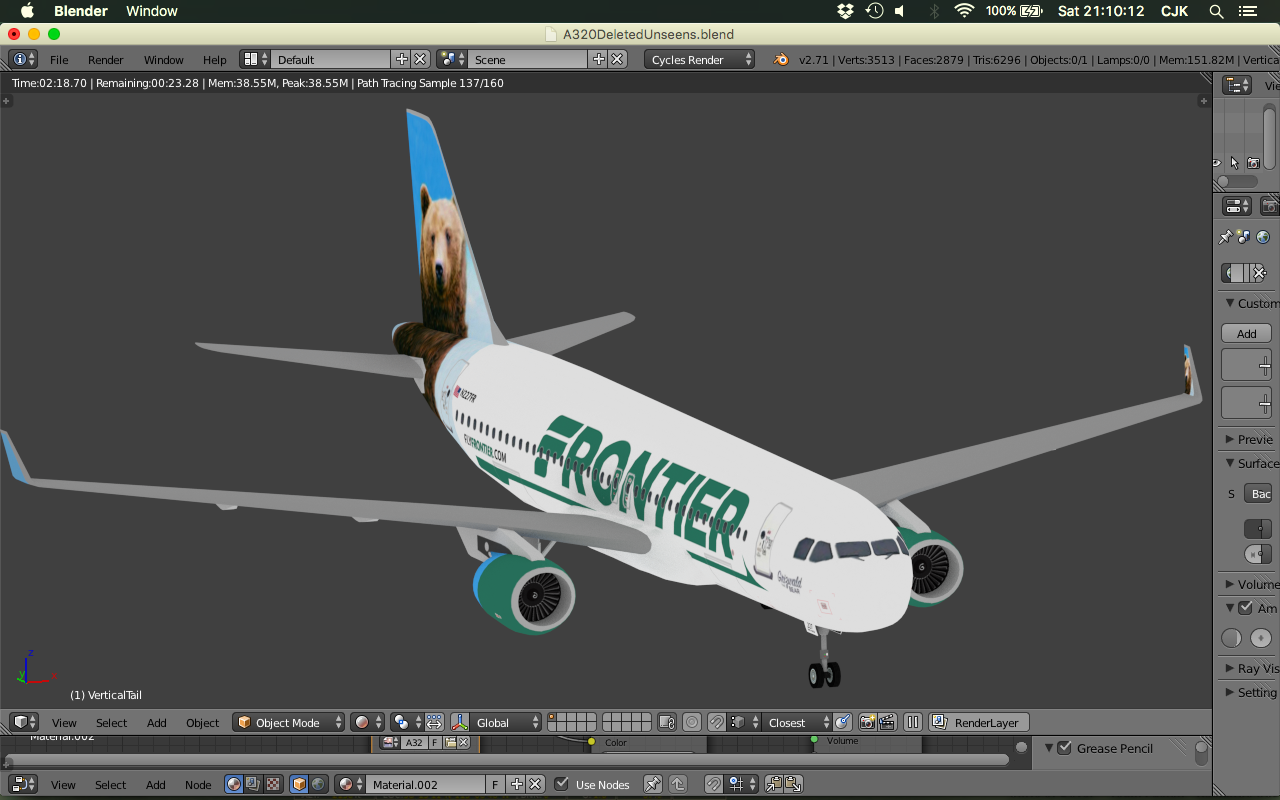This screenshot has height=800, width=1280.
Task: Open the Object Mode dropdown
Action: tap(289, 722)
